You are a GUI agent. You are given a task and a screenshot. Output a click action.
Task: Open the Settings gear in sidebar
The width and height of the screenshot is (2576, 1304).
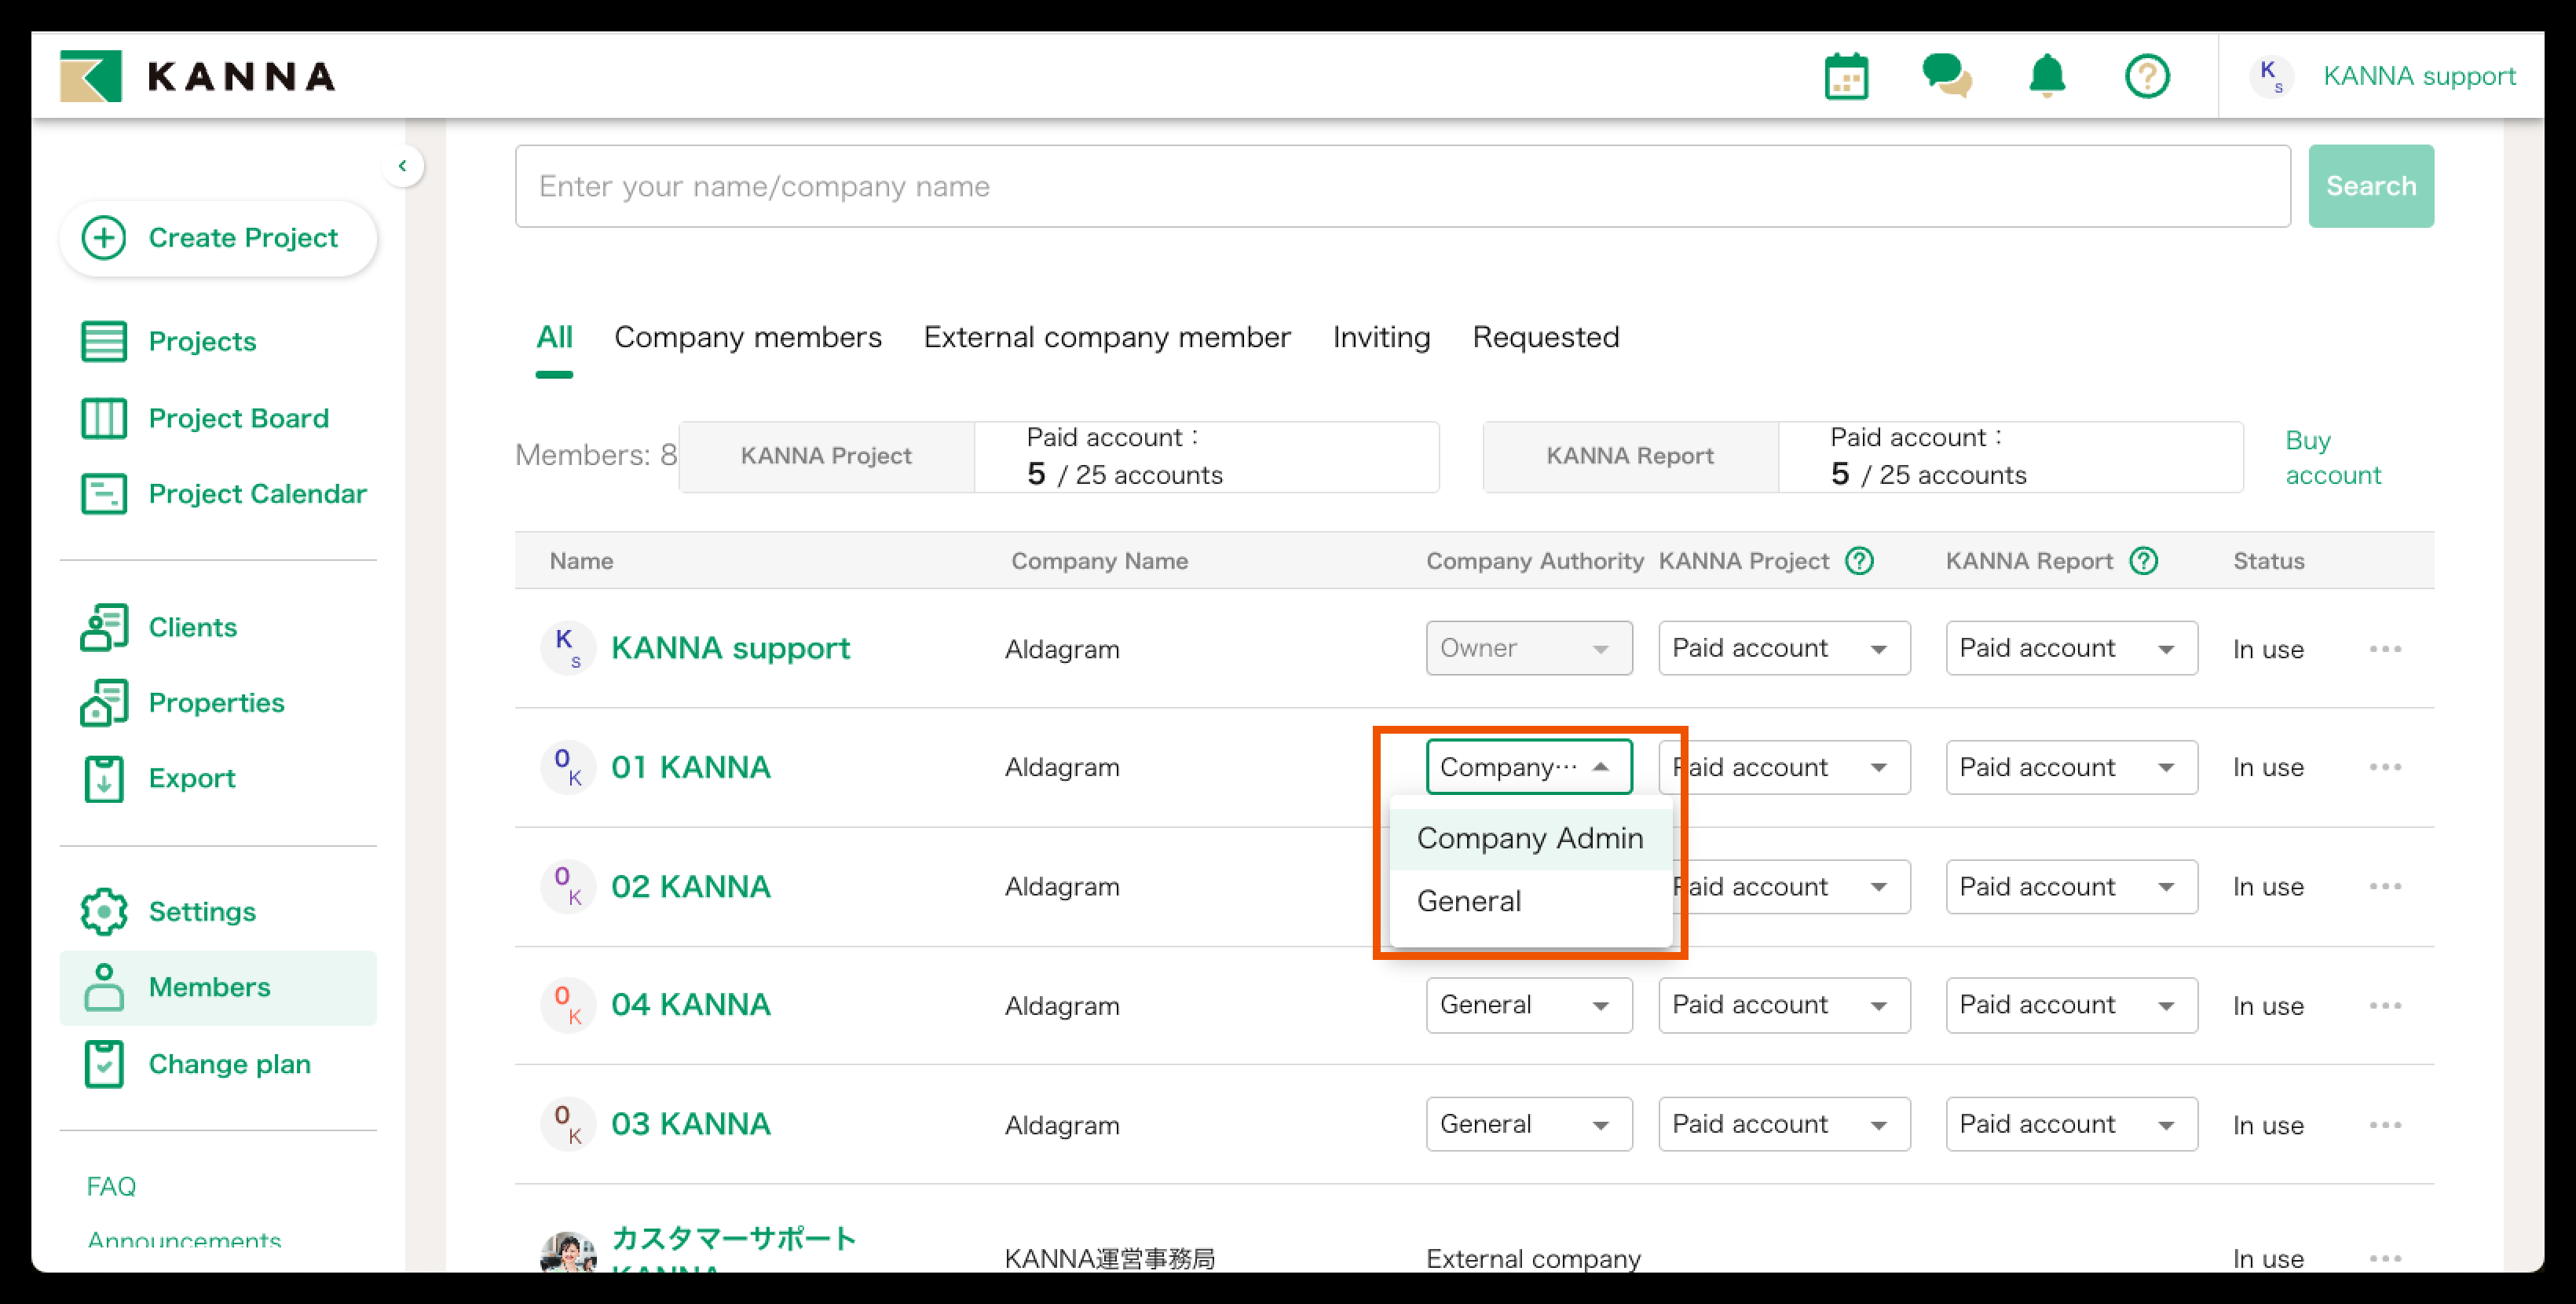(x=104, y=911)
